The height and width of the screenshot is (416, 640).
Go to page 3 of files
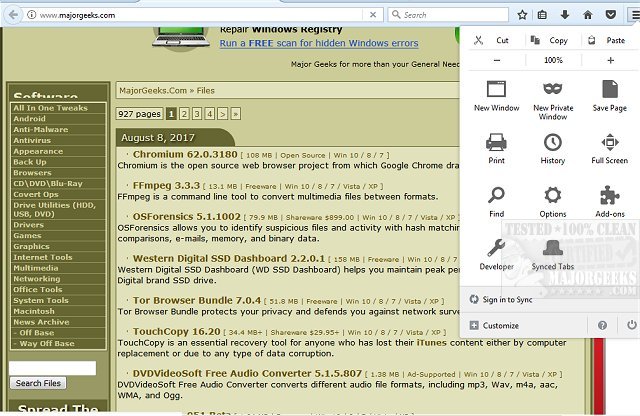[197, 114]
